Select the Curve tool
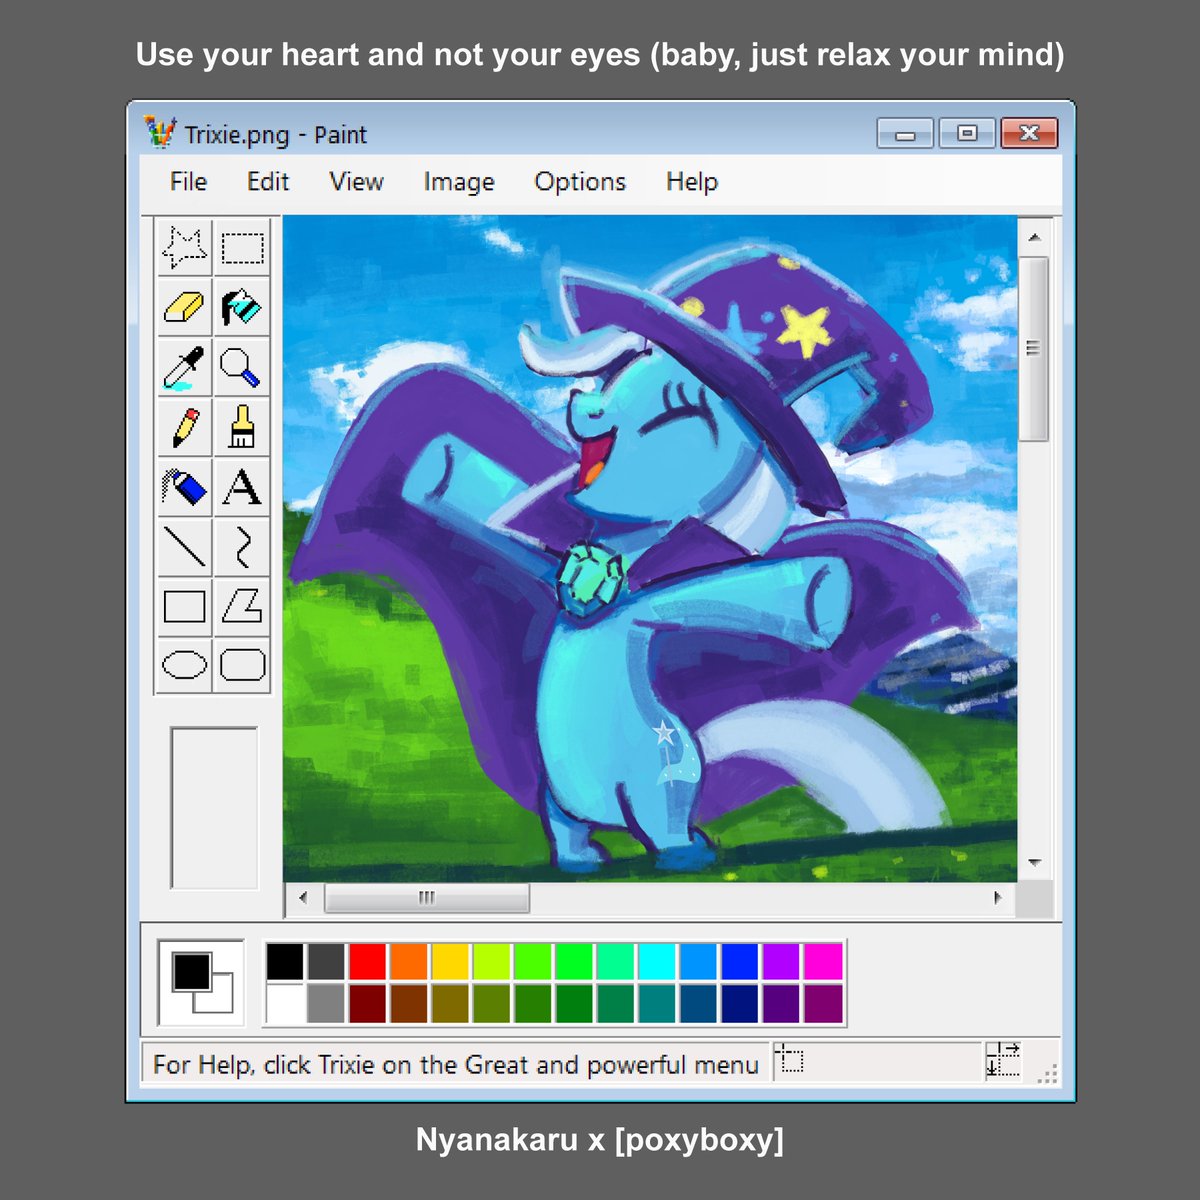 [x=242, y=546]
